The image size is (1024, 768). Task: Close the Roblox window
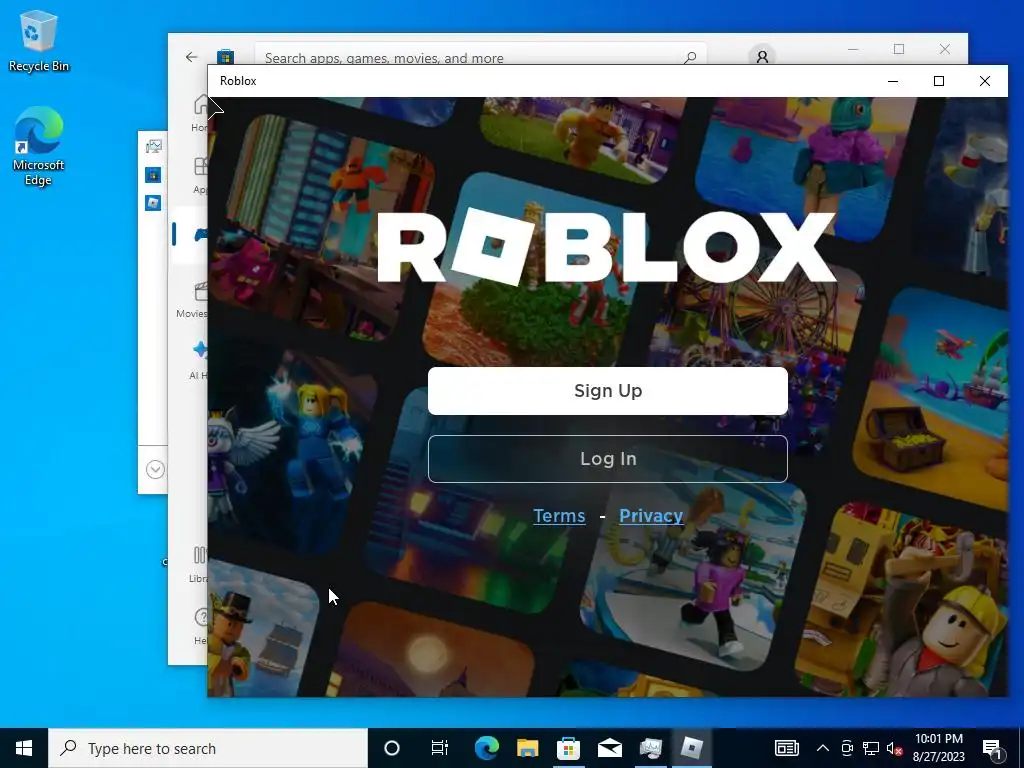pos(985,81)
